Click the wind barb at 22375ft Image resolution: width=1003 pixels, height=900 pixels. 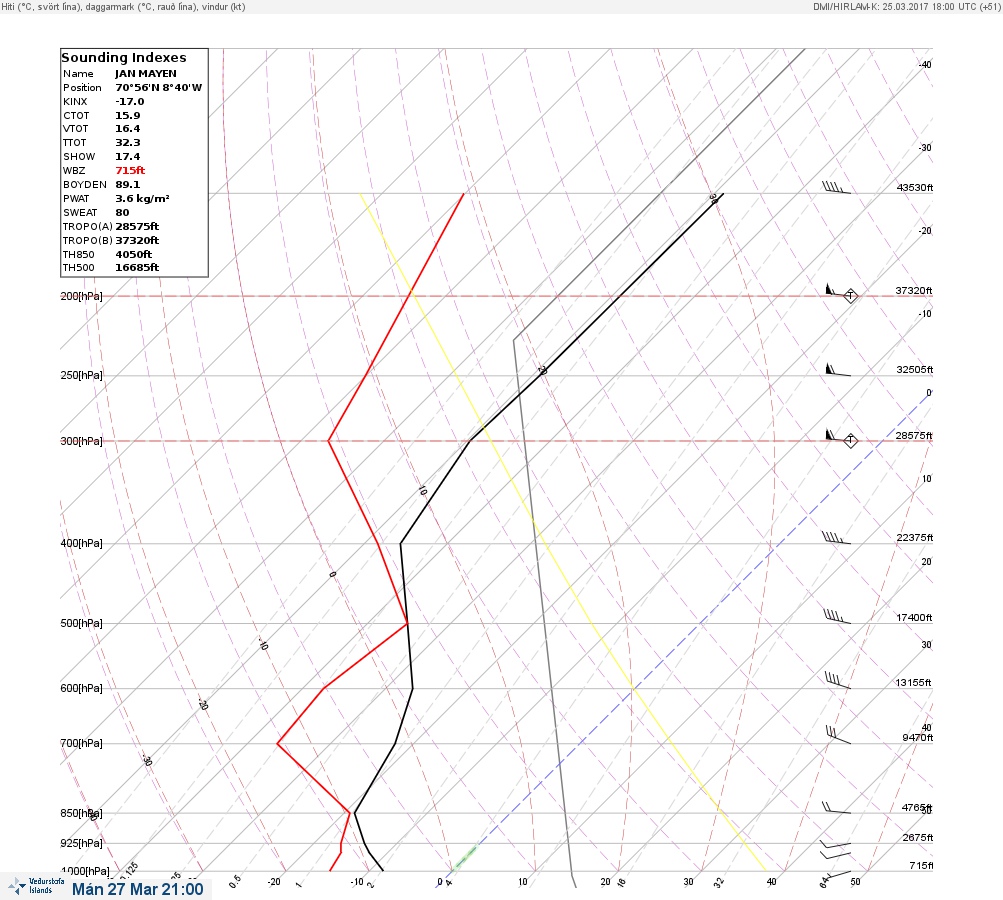836,538
